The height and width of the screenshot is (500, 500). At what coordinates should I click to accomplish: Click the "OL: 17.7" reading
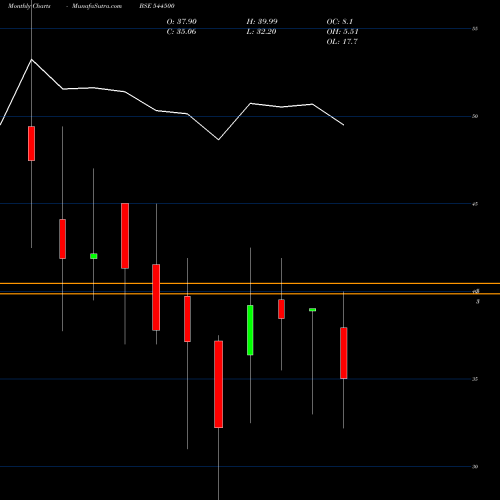pyautogui.click(x=342, y=42)
